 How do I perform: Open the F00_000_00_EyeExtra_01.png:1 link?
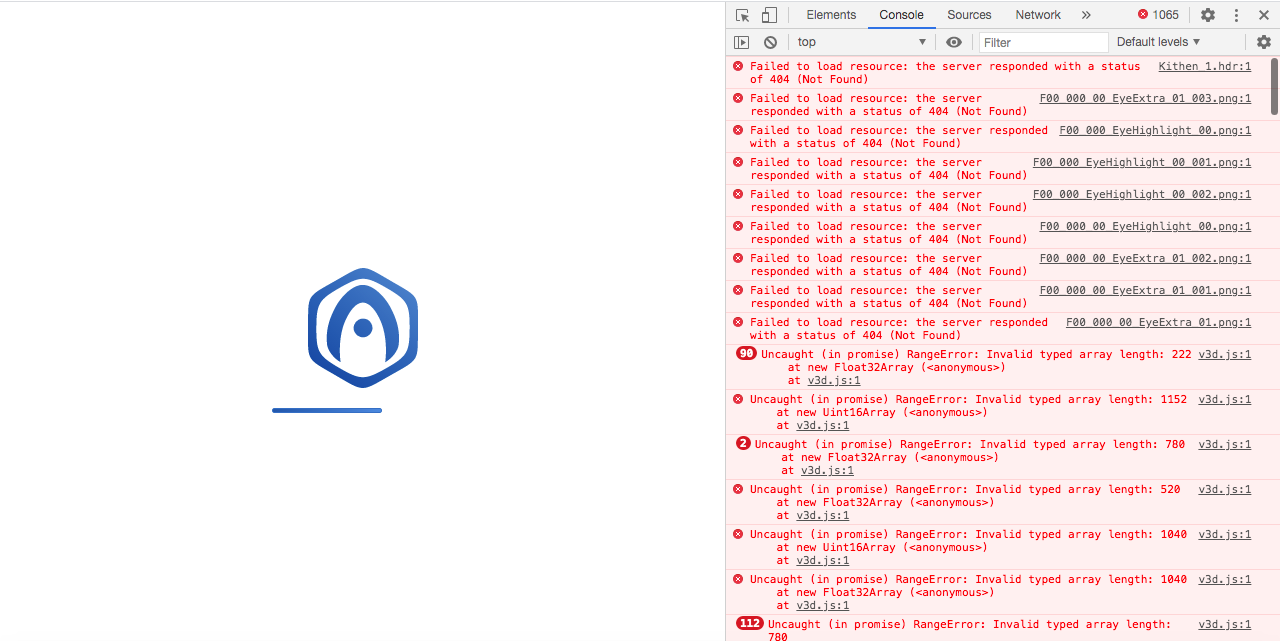tap(1158, 322)
